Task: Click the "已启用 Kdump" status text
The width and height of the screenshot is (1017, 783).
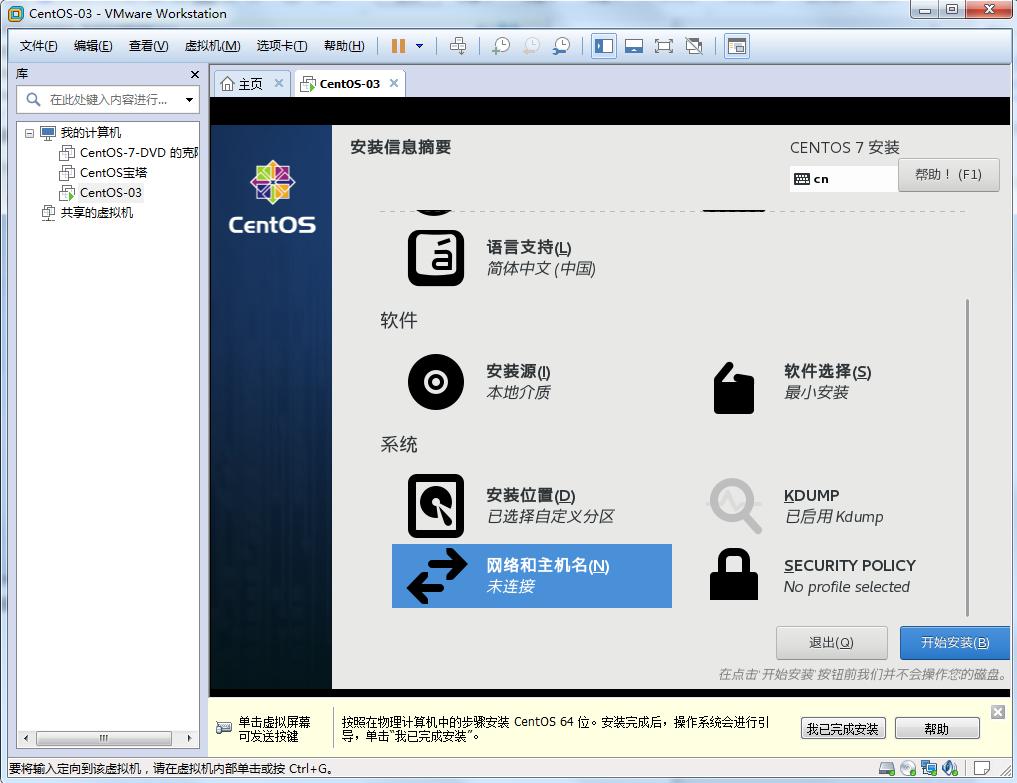Action: tap(834, 517)
